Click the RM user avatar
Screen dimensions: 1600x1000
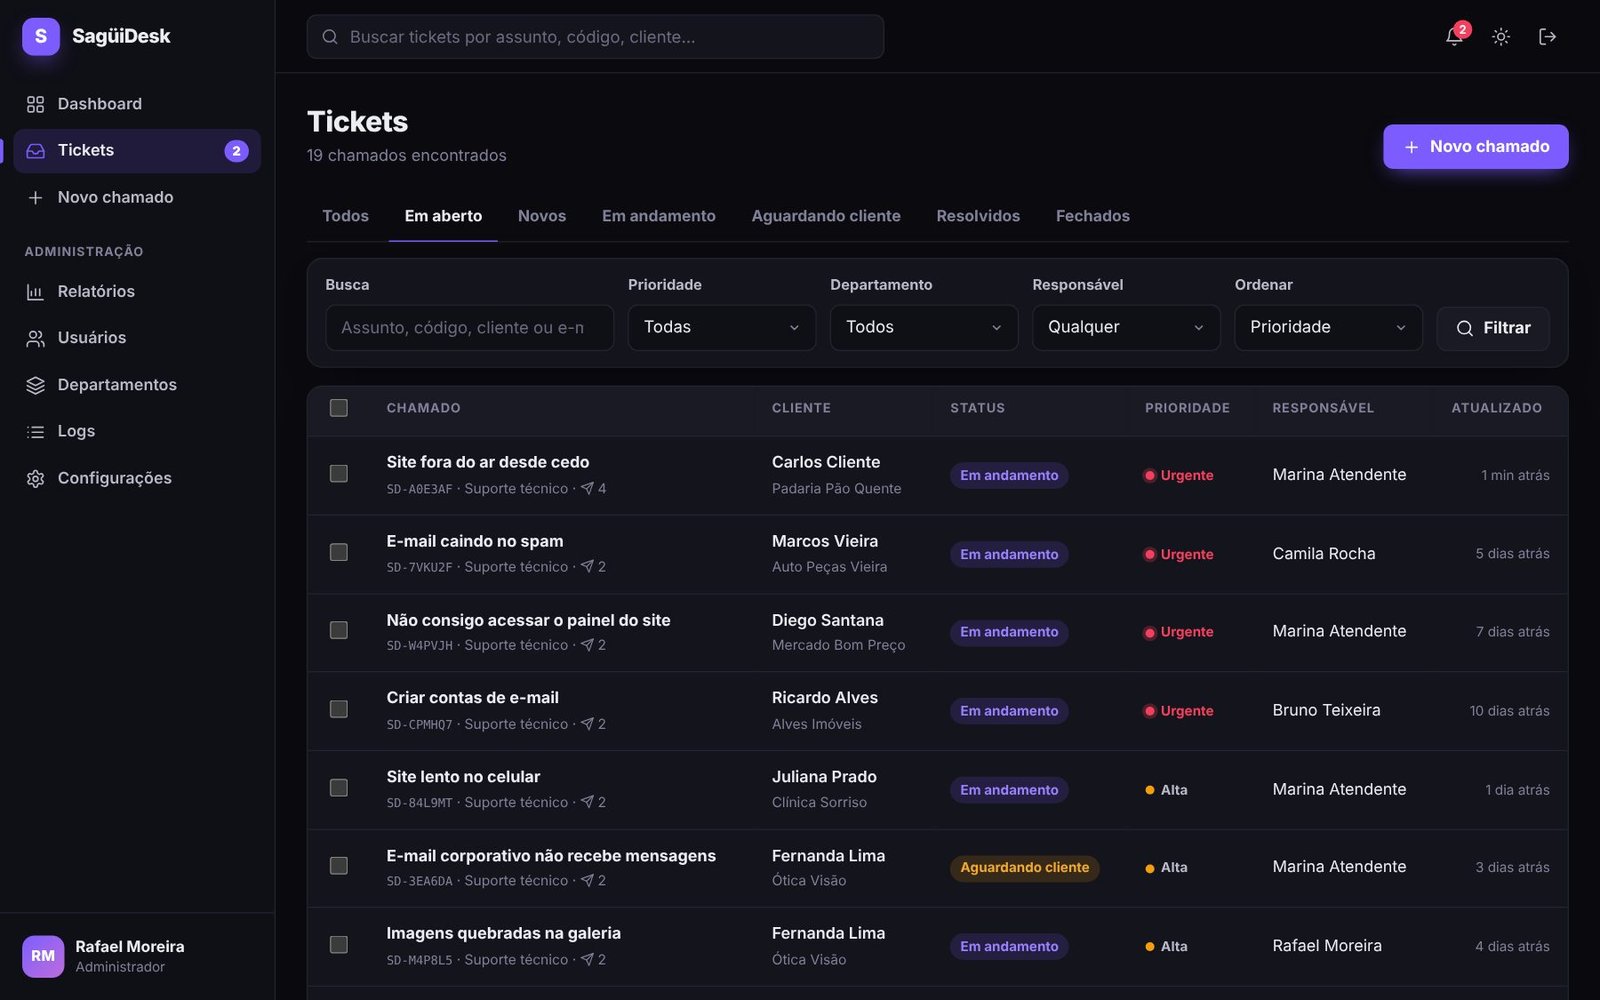point(43,956)
